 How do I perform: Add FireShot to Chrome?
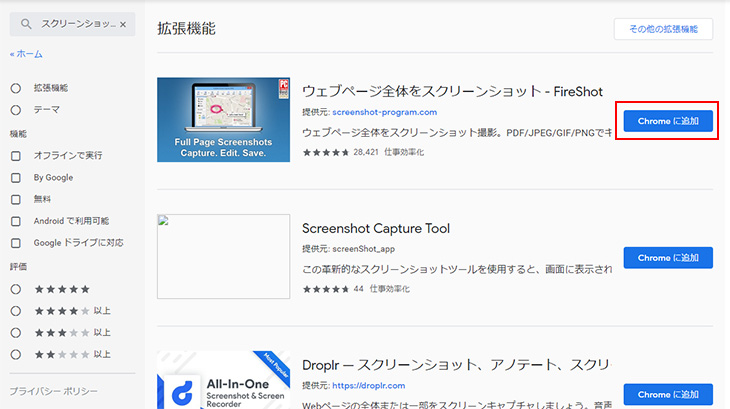coord(667,121)
